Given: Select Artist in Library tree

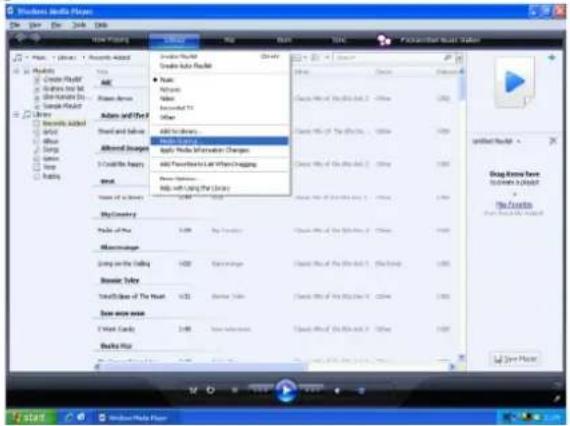Looking at the screenshot, I should 50,132.
